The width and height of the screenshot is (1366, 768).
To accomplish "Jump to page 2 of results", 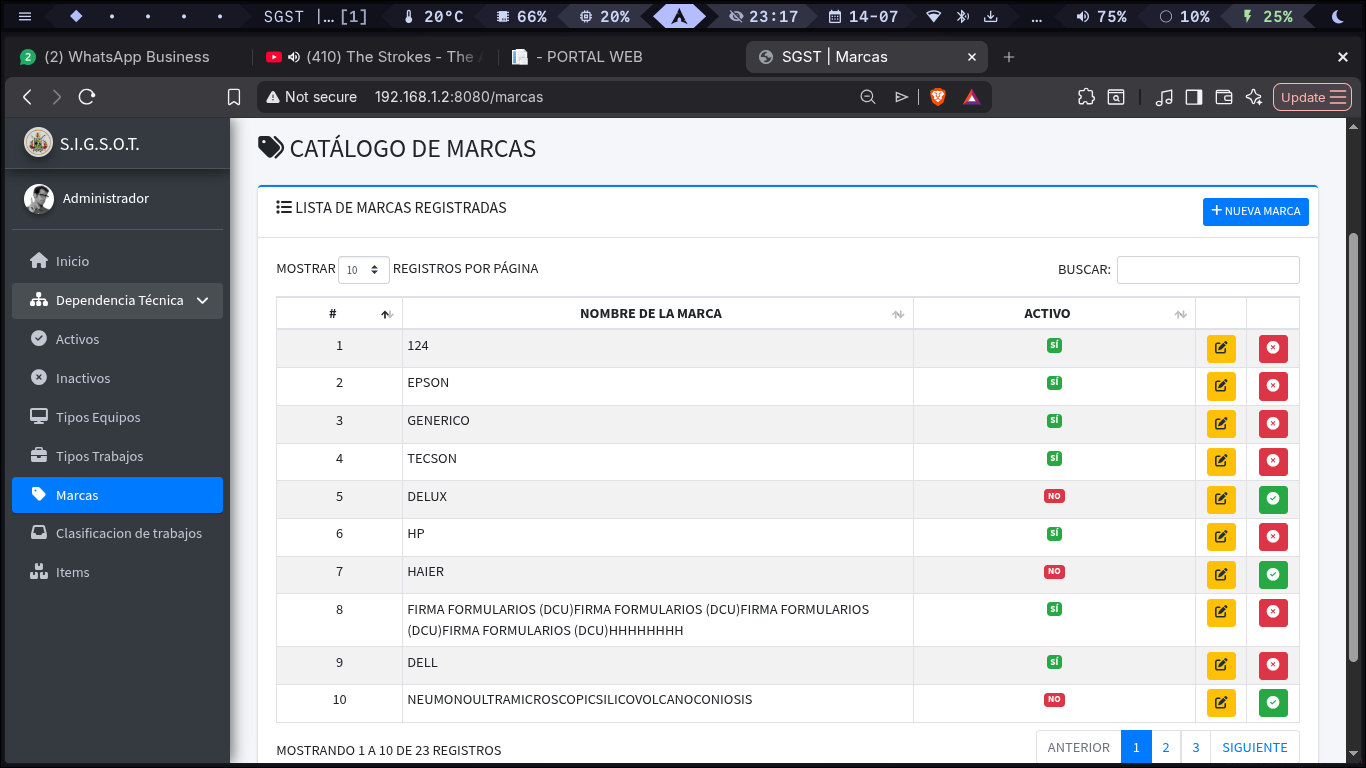I will point(1166,747).
